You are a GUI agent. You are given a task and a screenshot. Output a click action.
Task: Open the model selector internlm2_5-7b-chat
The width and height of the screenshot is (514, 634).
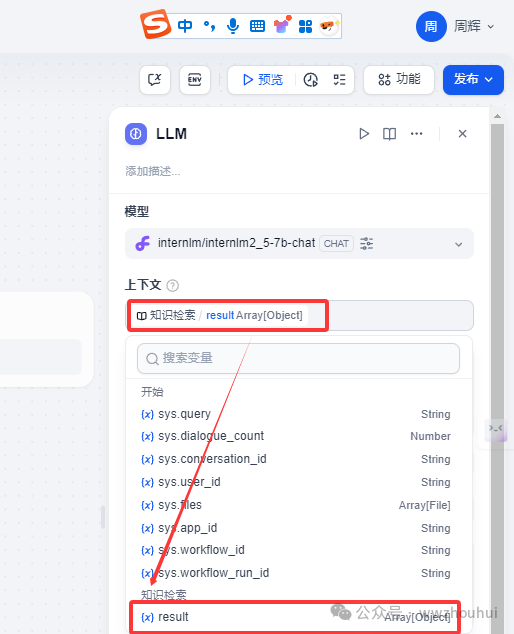coord(299,243)
